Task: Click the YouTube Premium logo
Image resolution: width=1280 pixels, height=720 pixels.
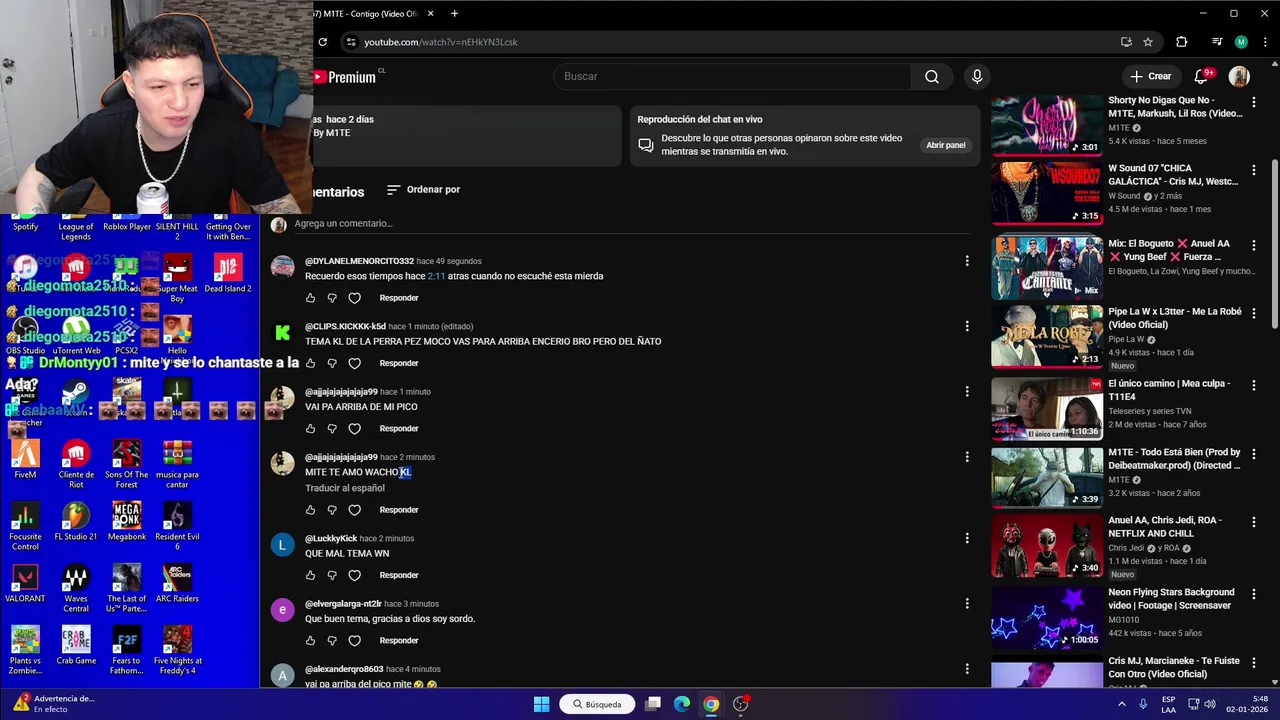Action: click(346, 77)
